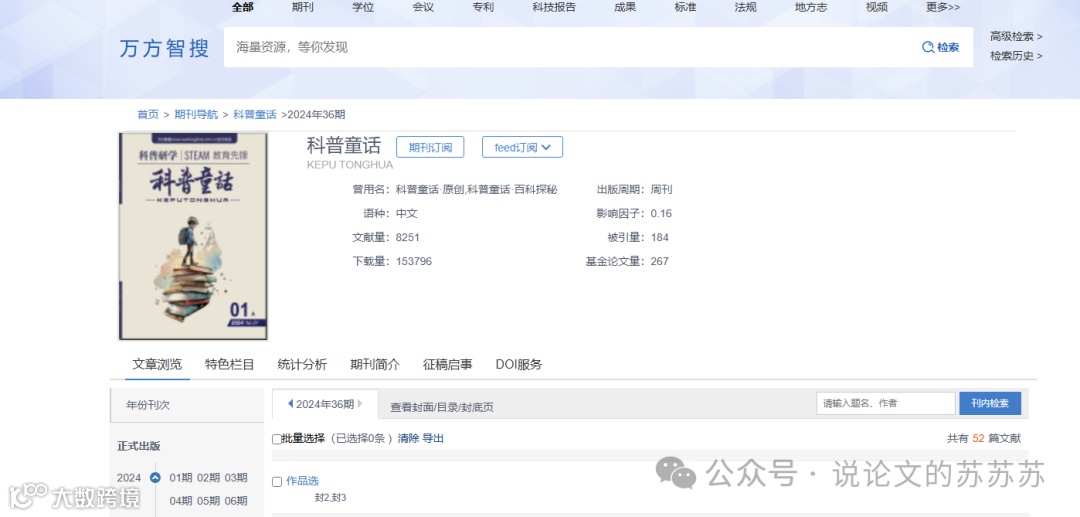This screenshot has height=517, width=1080.
Task: Click the 下载量 value 153796
Action: click(414, 262)
